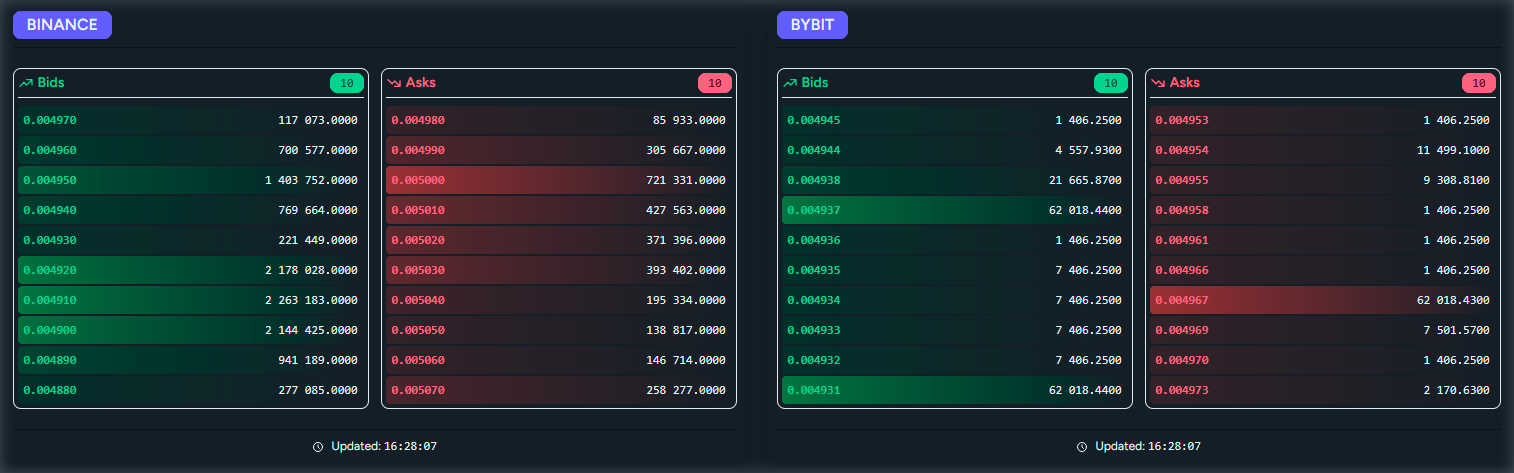This screenshot has width=1514, height=473.
Task: Click Bybit ask quantity 2 170.6300
Action: pyautogui.click(x=1456, y=390)
